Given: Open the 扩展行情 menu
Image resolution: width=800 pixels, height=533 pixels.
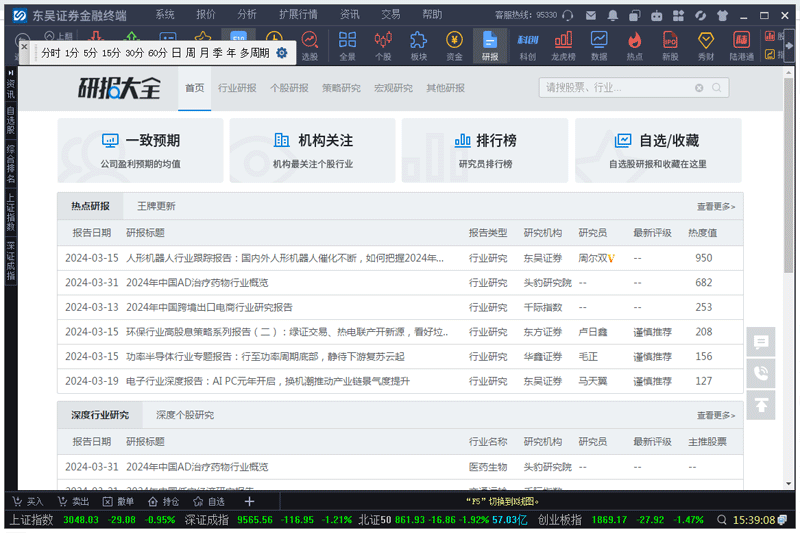Looking at the screenshot, I should 298,15.
